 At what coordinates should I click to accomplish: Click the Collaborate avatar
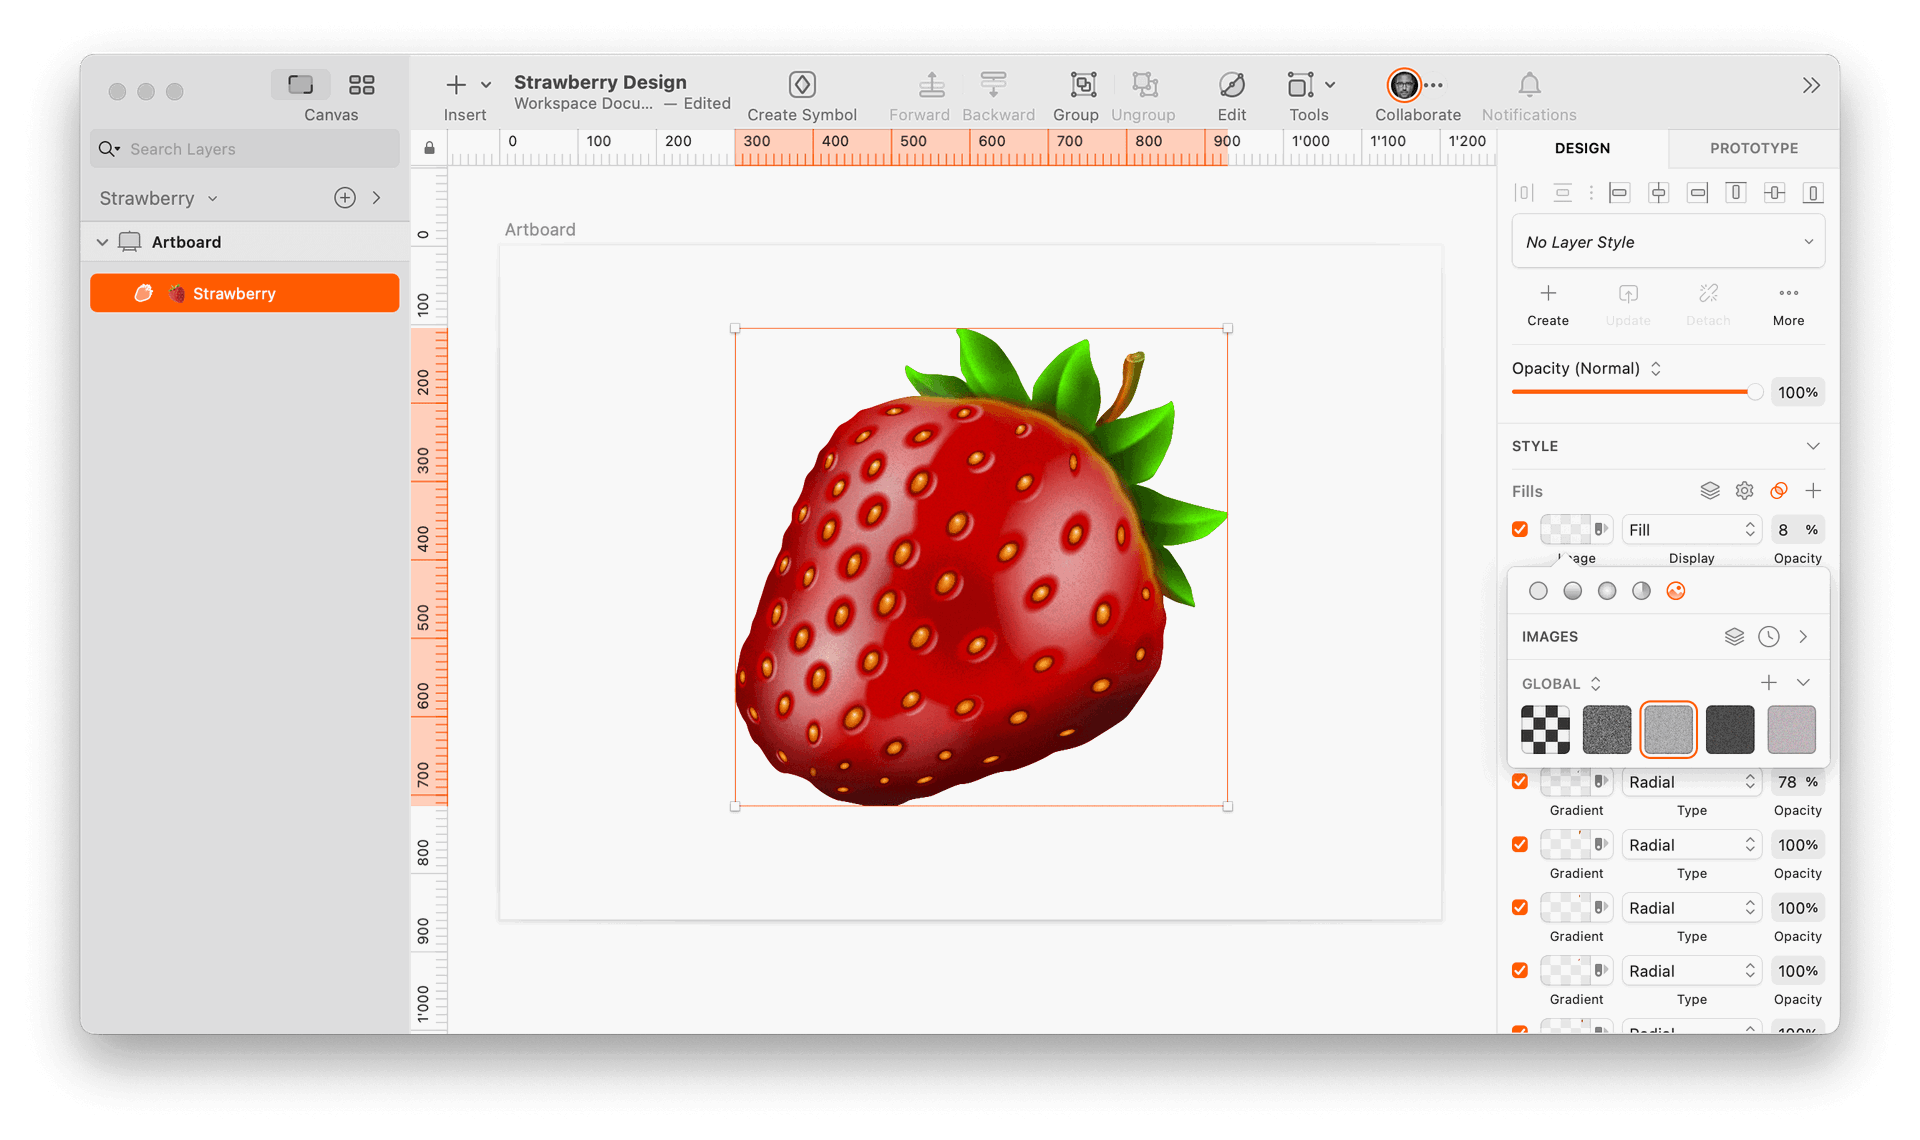[x=1404, y=85]
